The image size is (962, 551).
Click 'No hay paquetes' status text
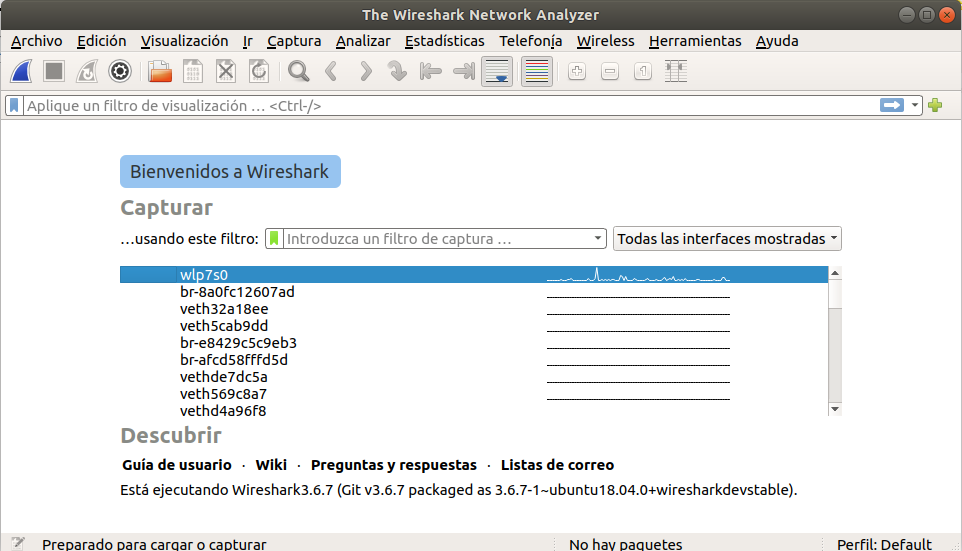tap(625, 544)
